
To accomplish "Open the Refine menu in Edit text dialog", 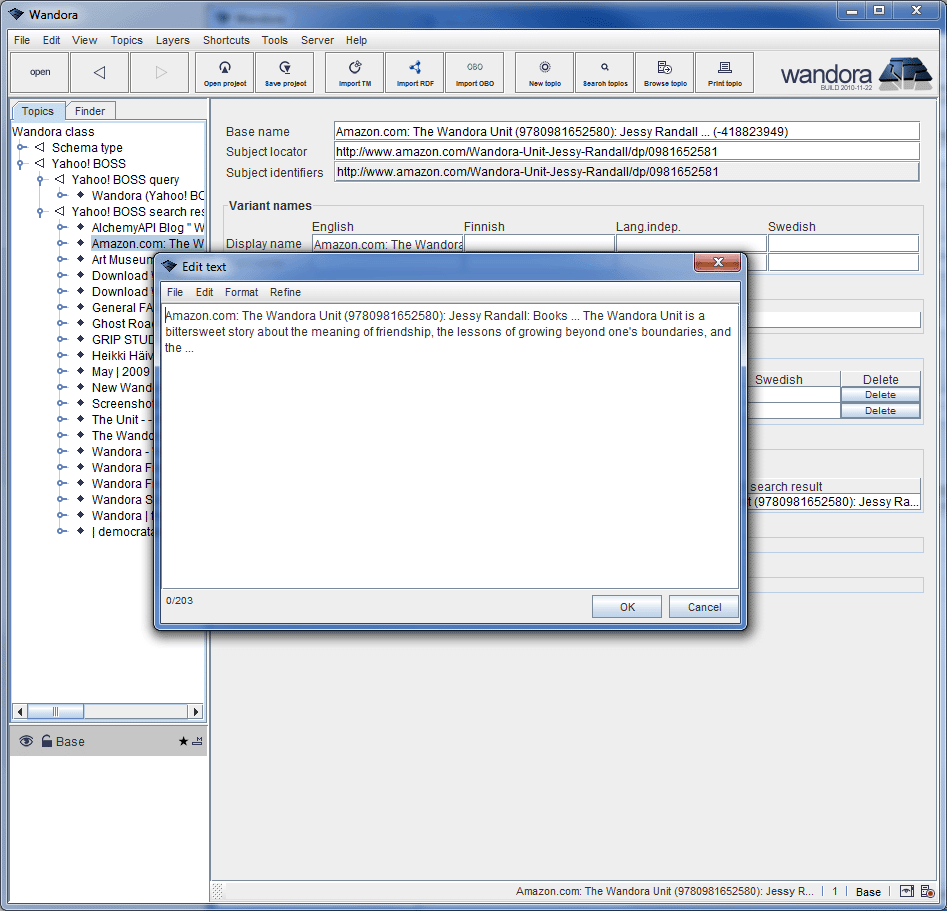I will 285,292.
